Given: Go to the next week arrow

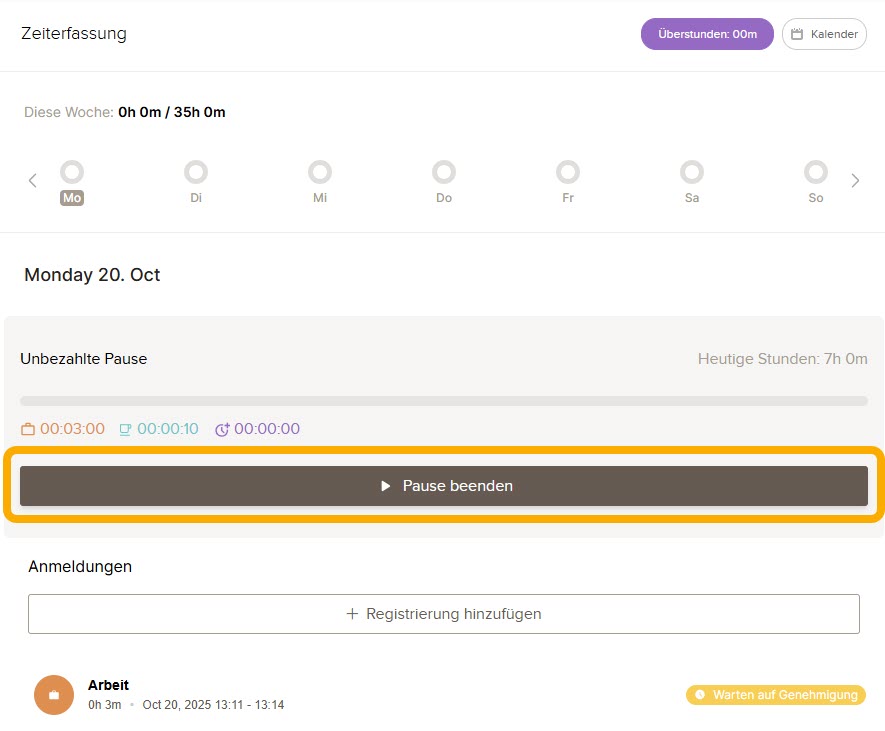Looking at the screenshot, I should 855,181.
